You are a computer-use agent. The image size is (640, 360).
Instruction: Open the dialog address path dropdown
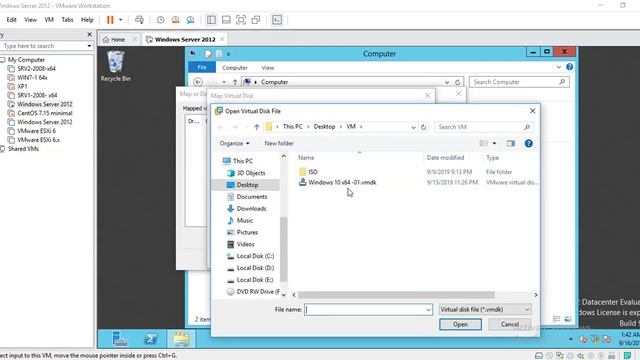tap(413, 127)
